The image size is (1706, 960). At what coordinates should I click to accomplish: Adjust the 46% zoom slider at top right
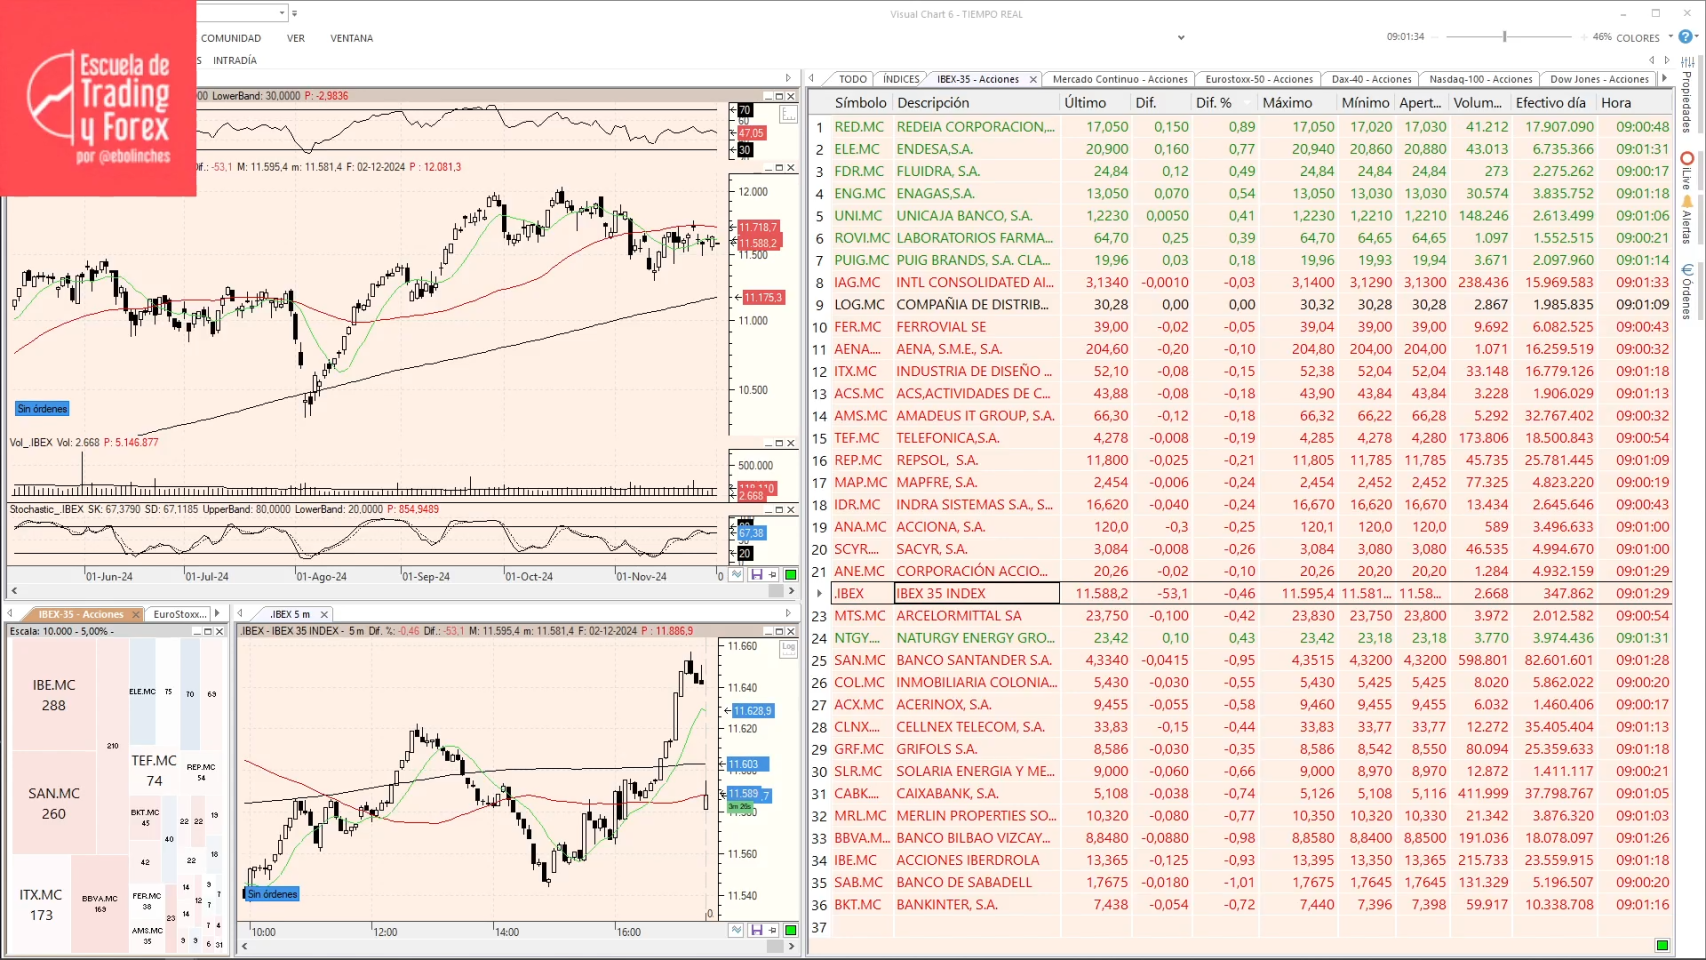[1505, 37]
